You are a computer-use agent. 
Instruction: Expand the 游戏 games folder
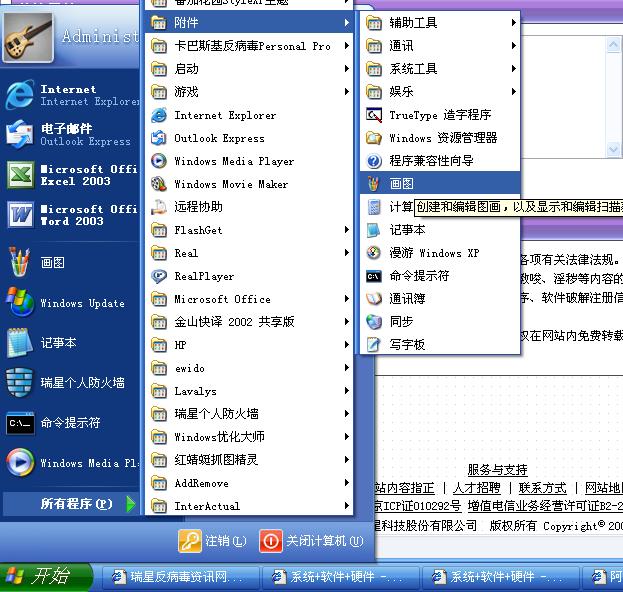coord(249,92)
